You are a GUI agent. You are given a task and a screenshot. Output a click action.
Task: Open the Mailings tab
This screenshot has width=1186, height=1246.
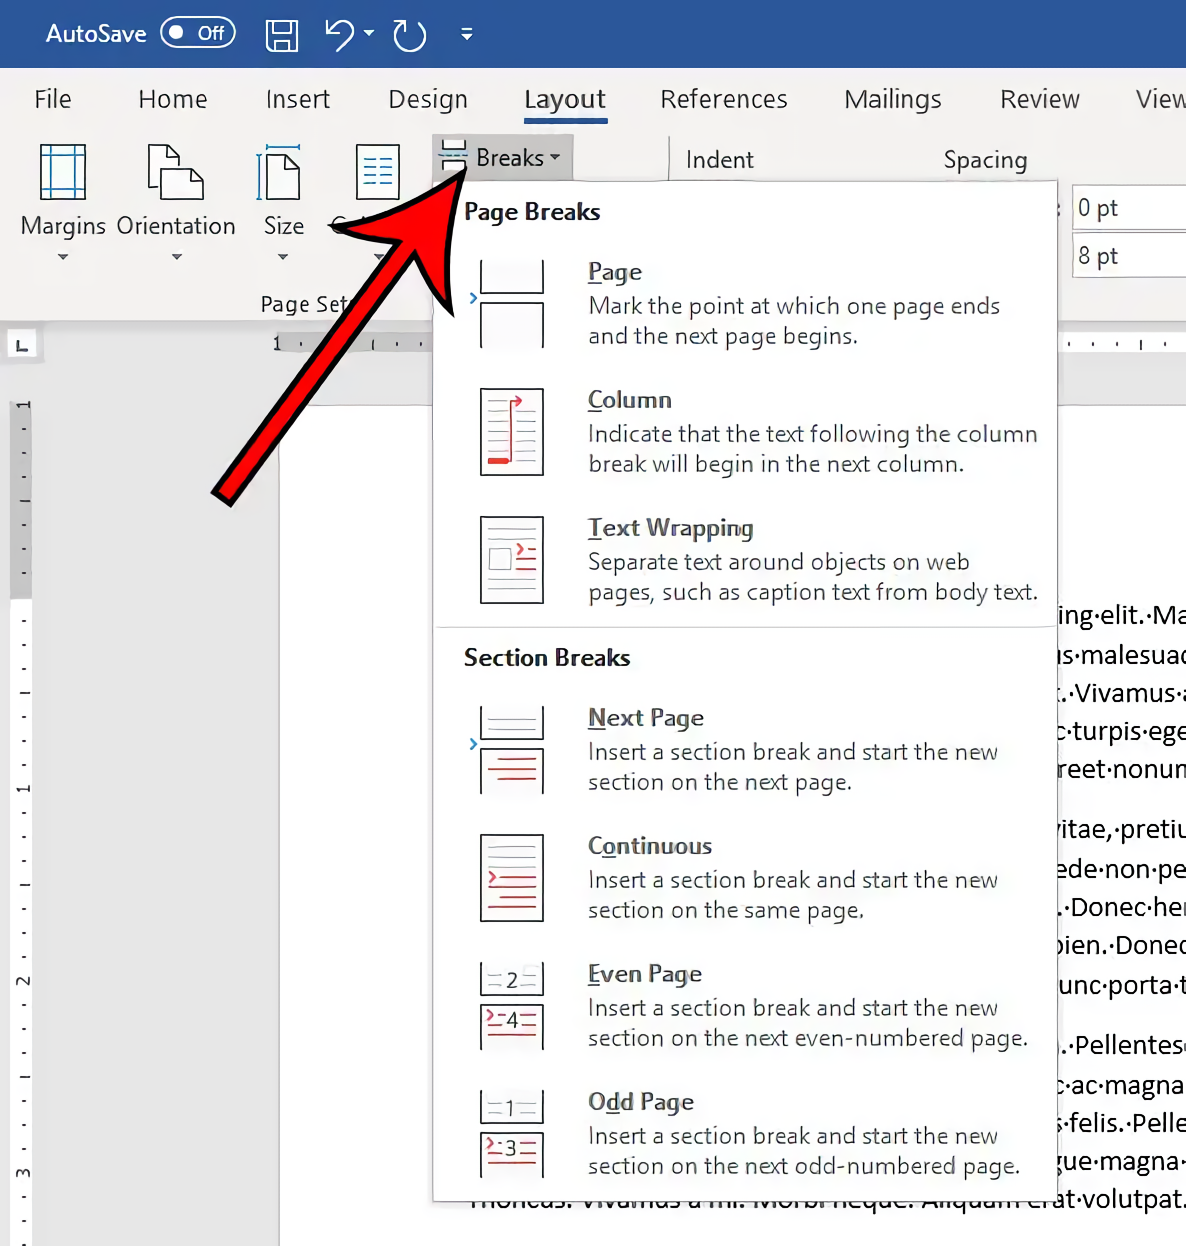pos(892,99)
